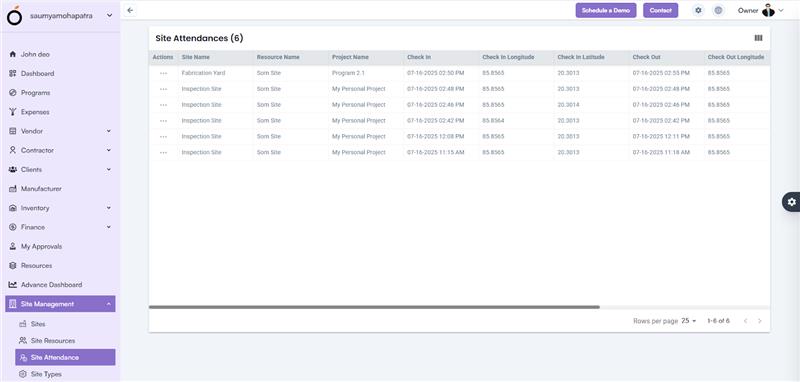The height and width of the screenshot is (382, 800).
Task: Go to next page arrow in pagination
Action: (x=760, y=321)
